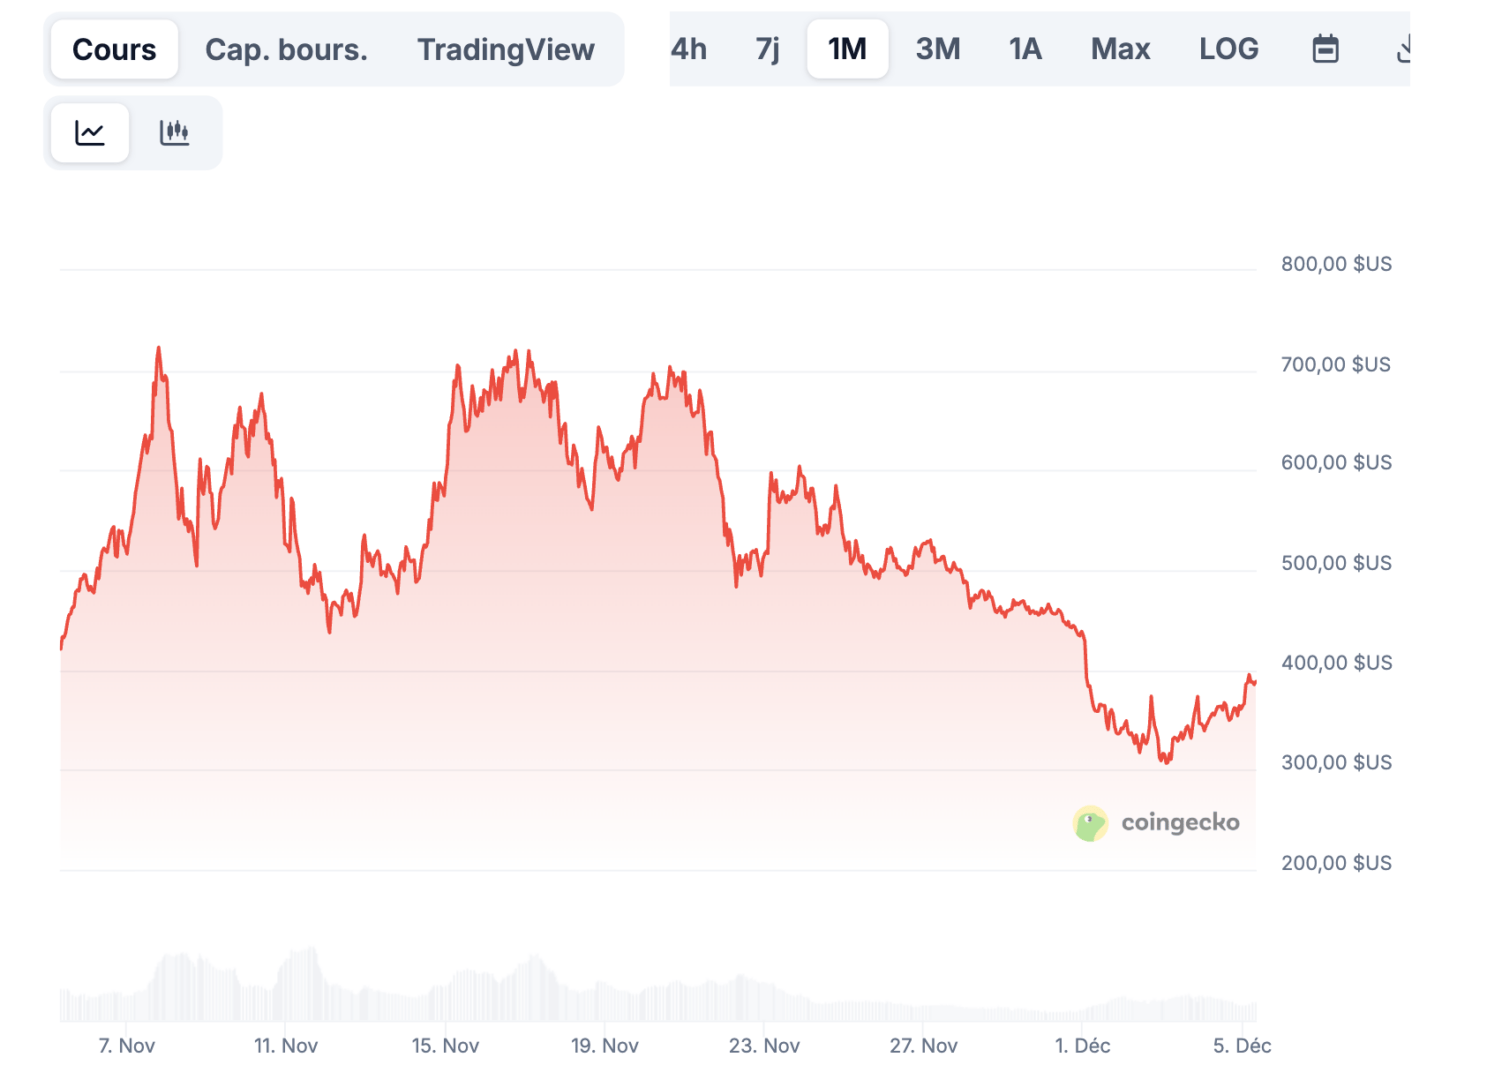Open the calendar date range picker
Viewport: 1502px width, 1080px height.
pos(1325,49)
